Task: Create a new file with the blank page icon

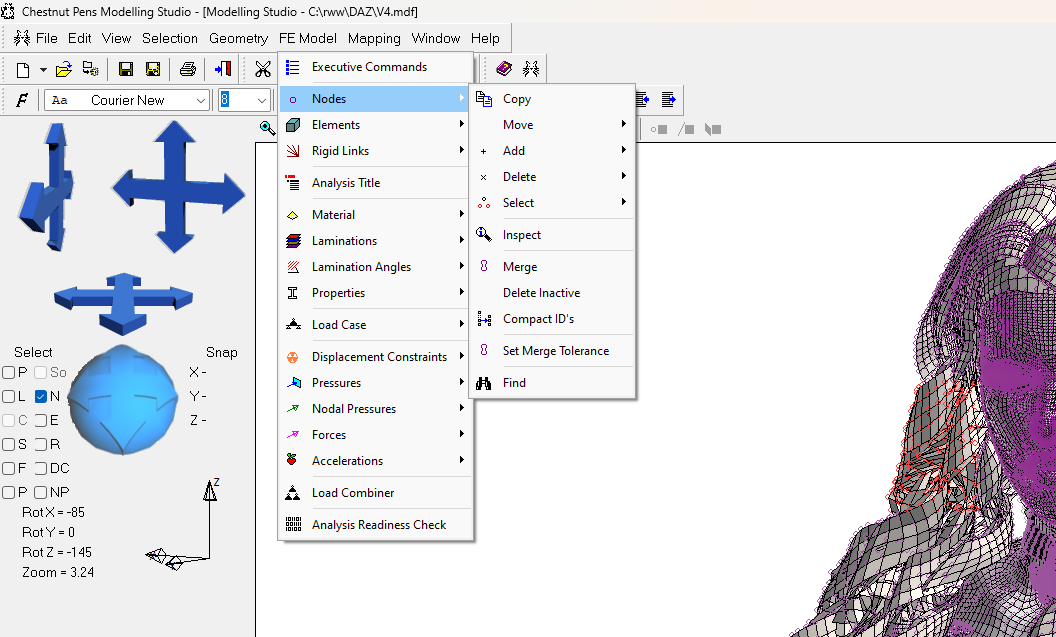Action: [23, 69]
